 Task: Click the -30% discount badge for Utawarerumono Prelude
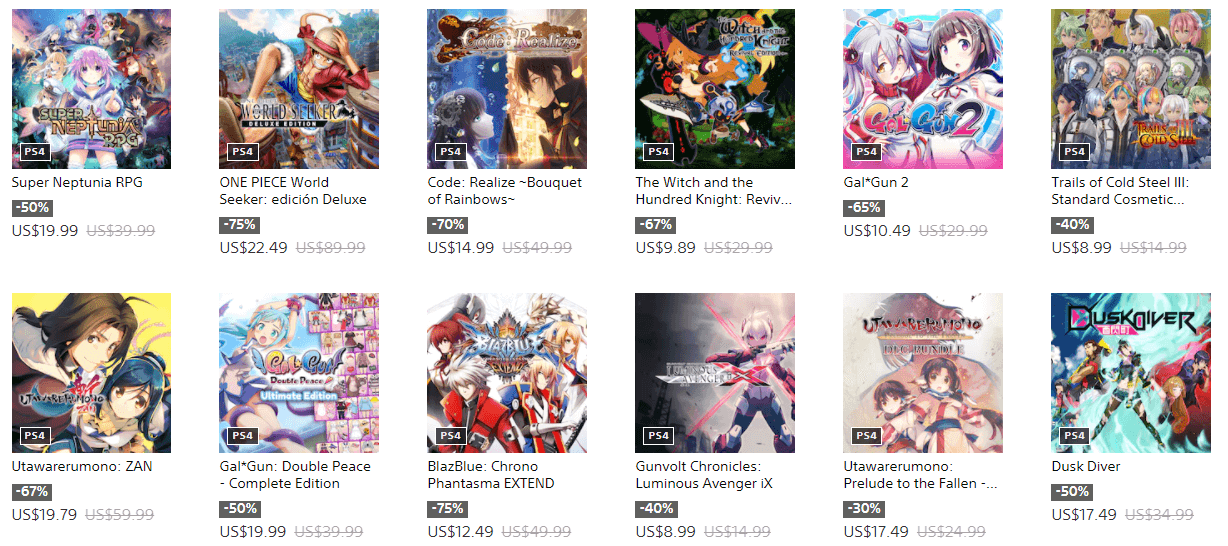pyautogui.click(x=862, y=509)
